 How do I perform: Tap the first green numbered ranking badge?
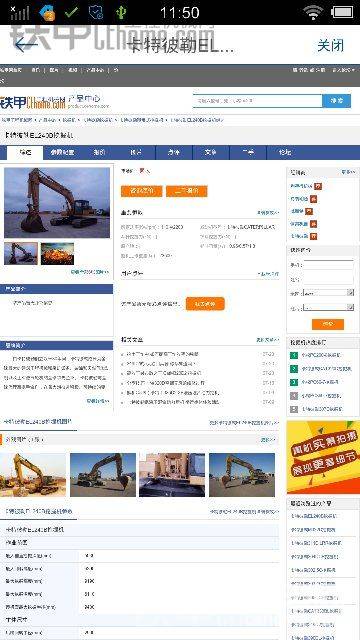point(294,355)
